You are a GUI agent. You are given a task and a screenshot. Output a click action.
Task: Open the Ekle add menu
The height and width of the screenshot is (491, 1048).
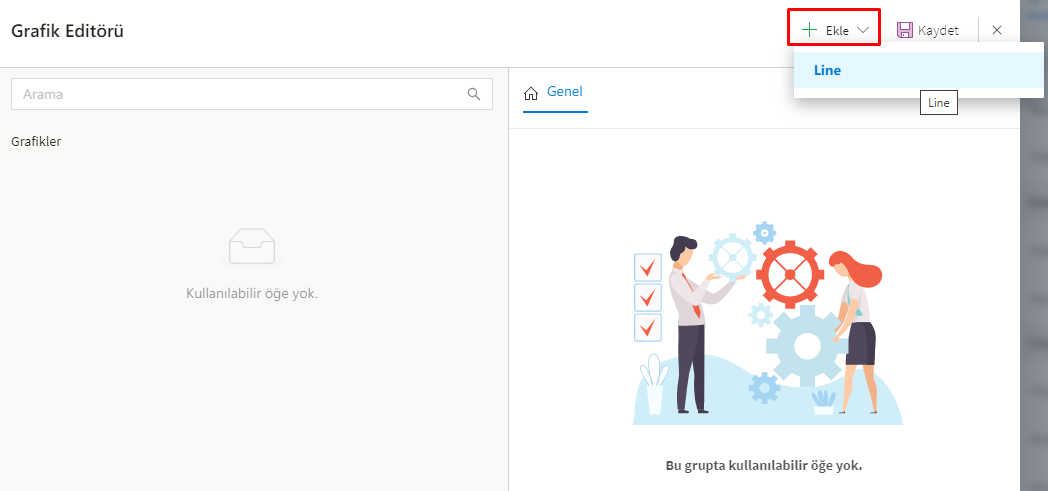coord(835,30)
